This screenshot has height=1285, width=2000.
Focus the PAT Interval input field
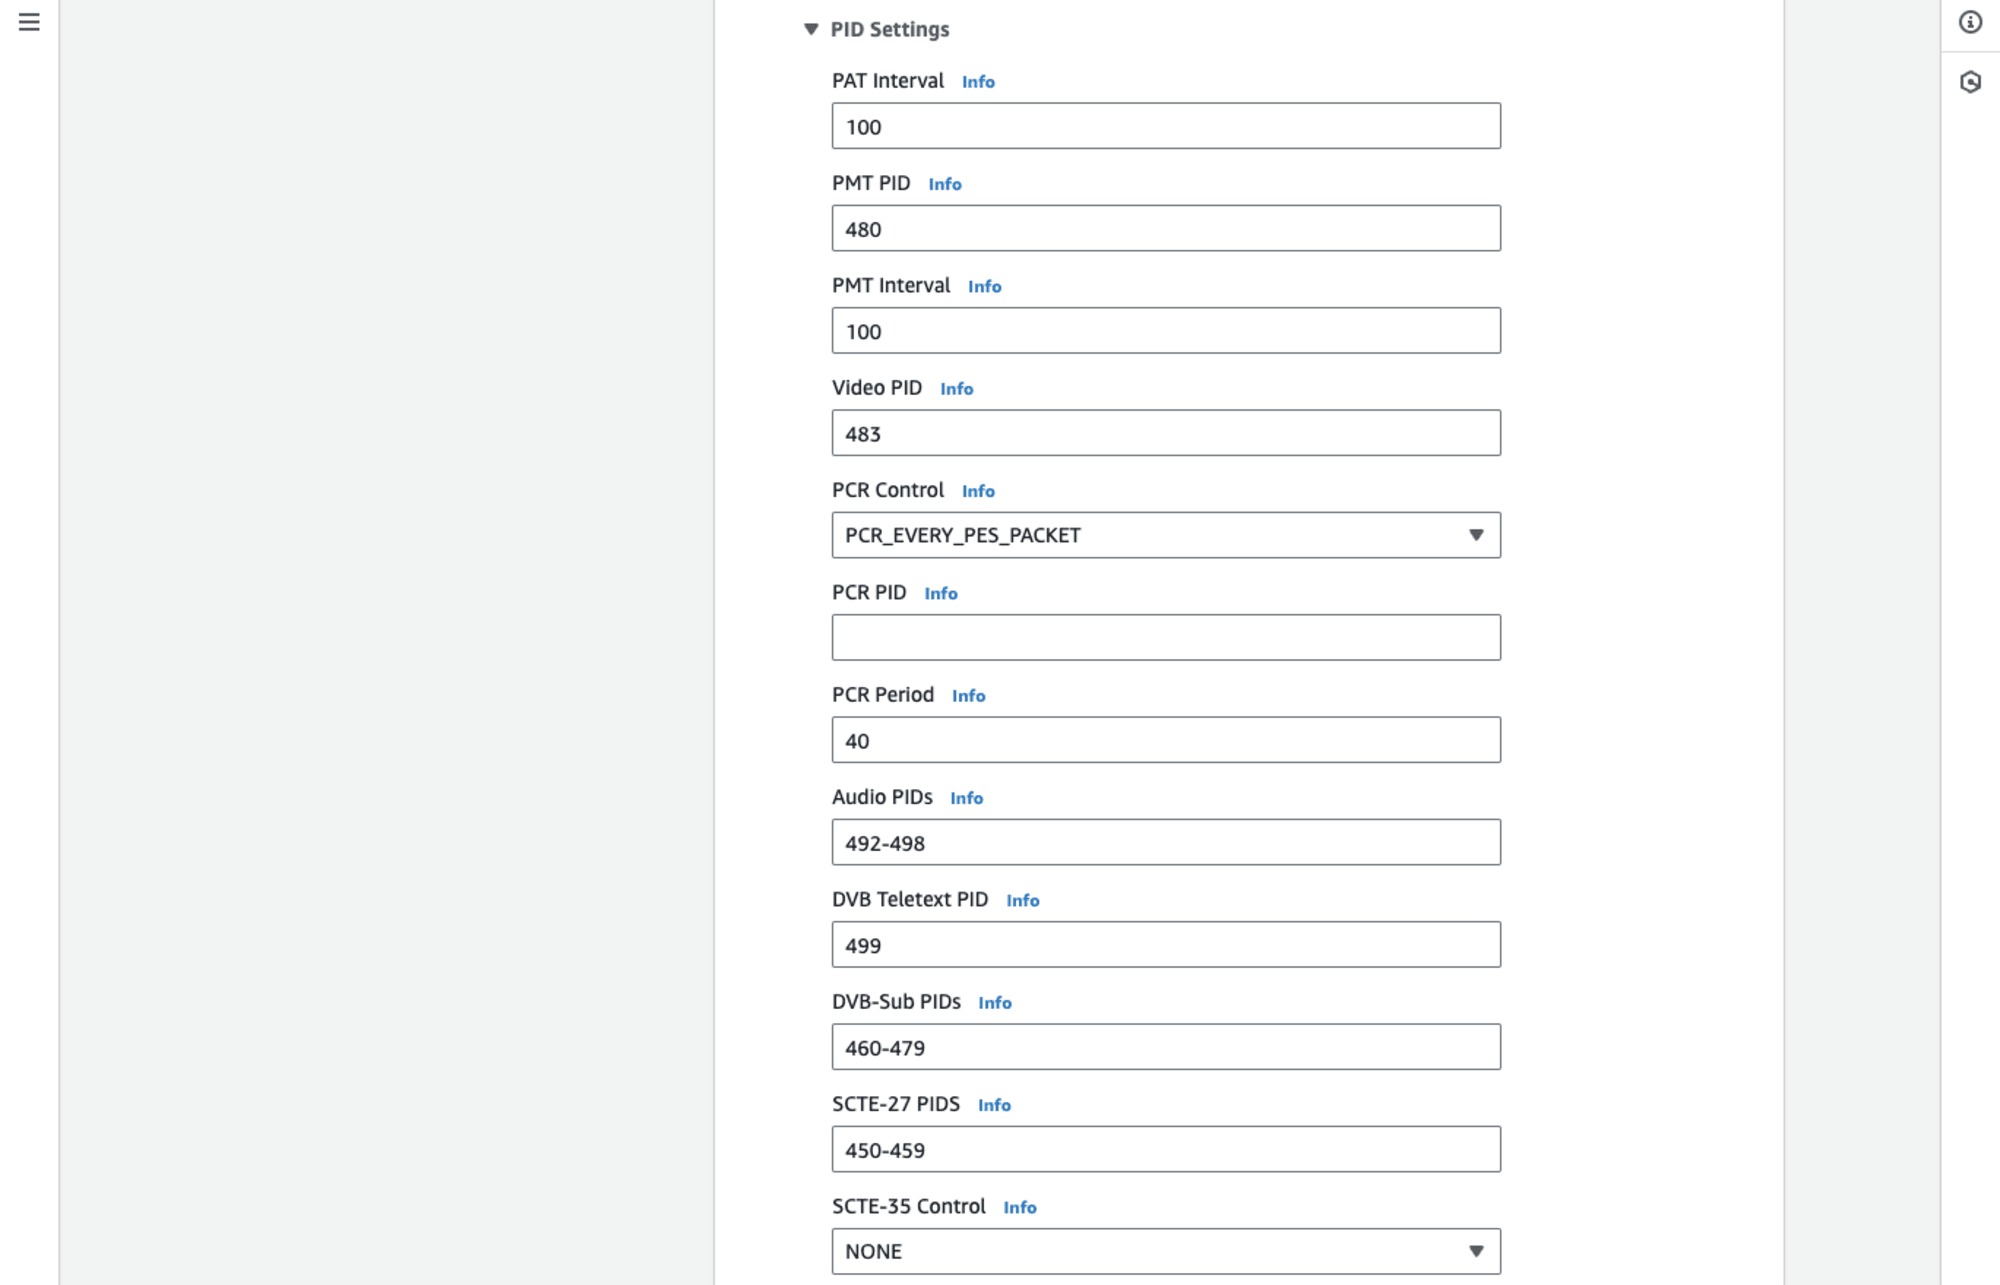[x=1166, y=126]
